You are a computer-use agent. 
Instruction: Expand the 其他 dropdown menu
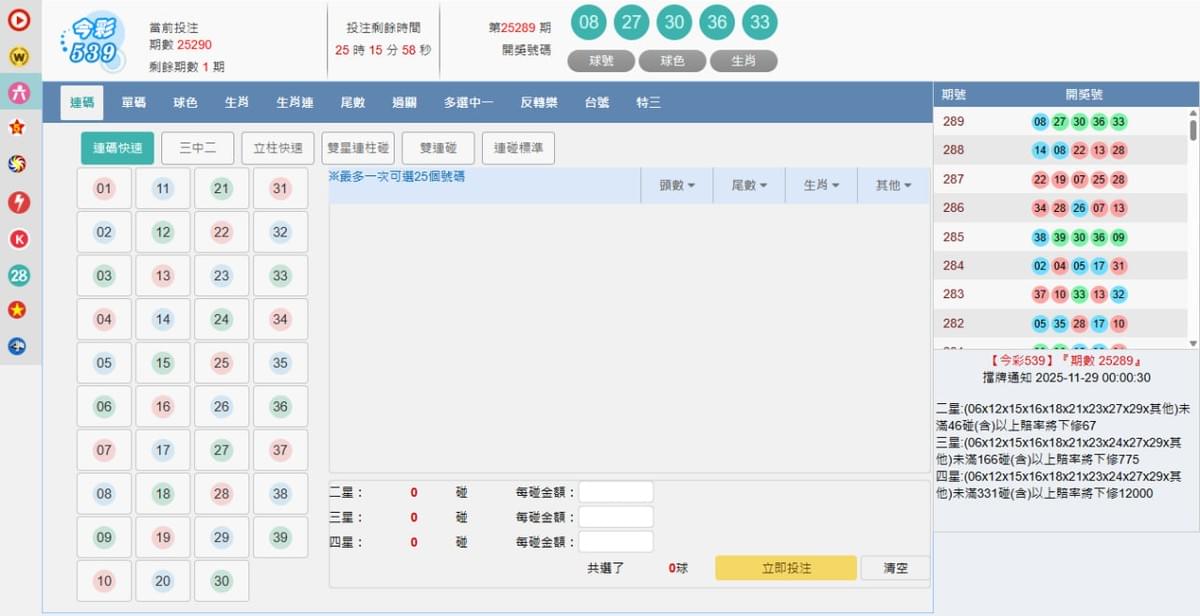click(893, 185)
